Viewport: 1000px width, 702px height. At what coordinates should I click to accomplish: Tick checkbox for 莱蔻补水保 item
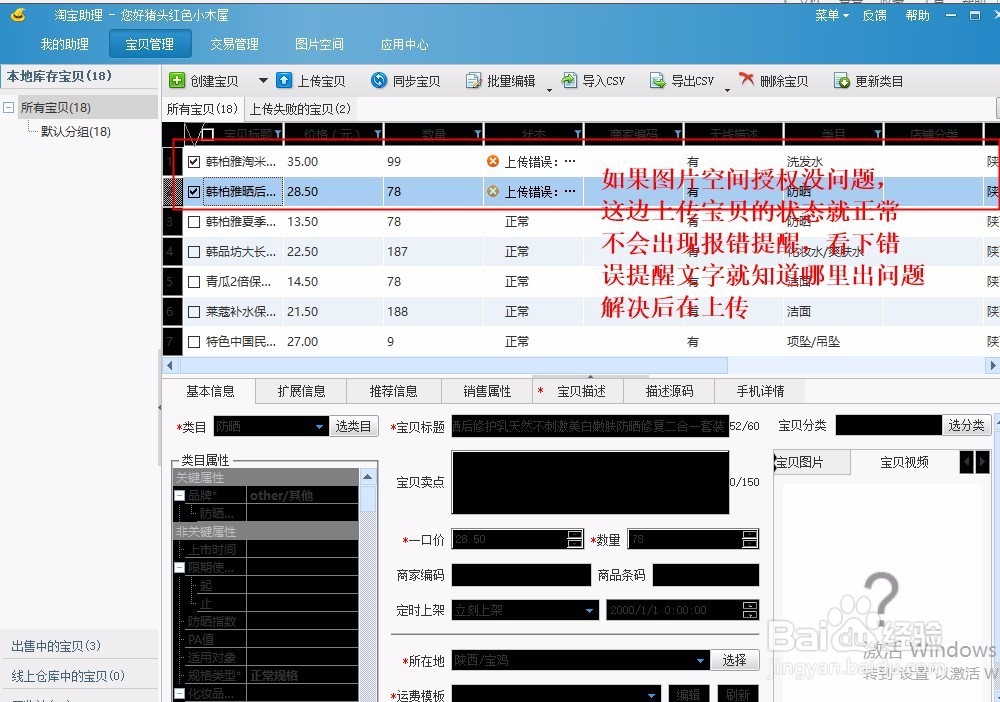point(194,312)
